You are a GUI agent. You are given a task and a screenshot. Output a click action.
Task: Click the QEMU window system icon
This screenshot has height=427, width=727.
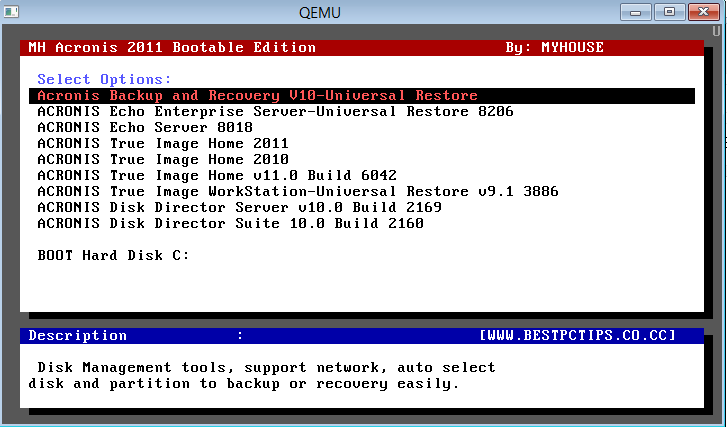11,12
